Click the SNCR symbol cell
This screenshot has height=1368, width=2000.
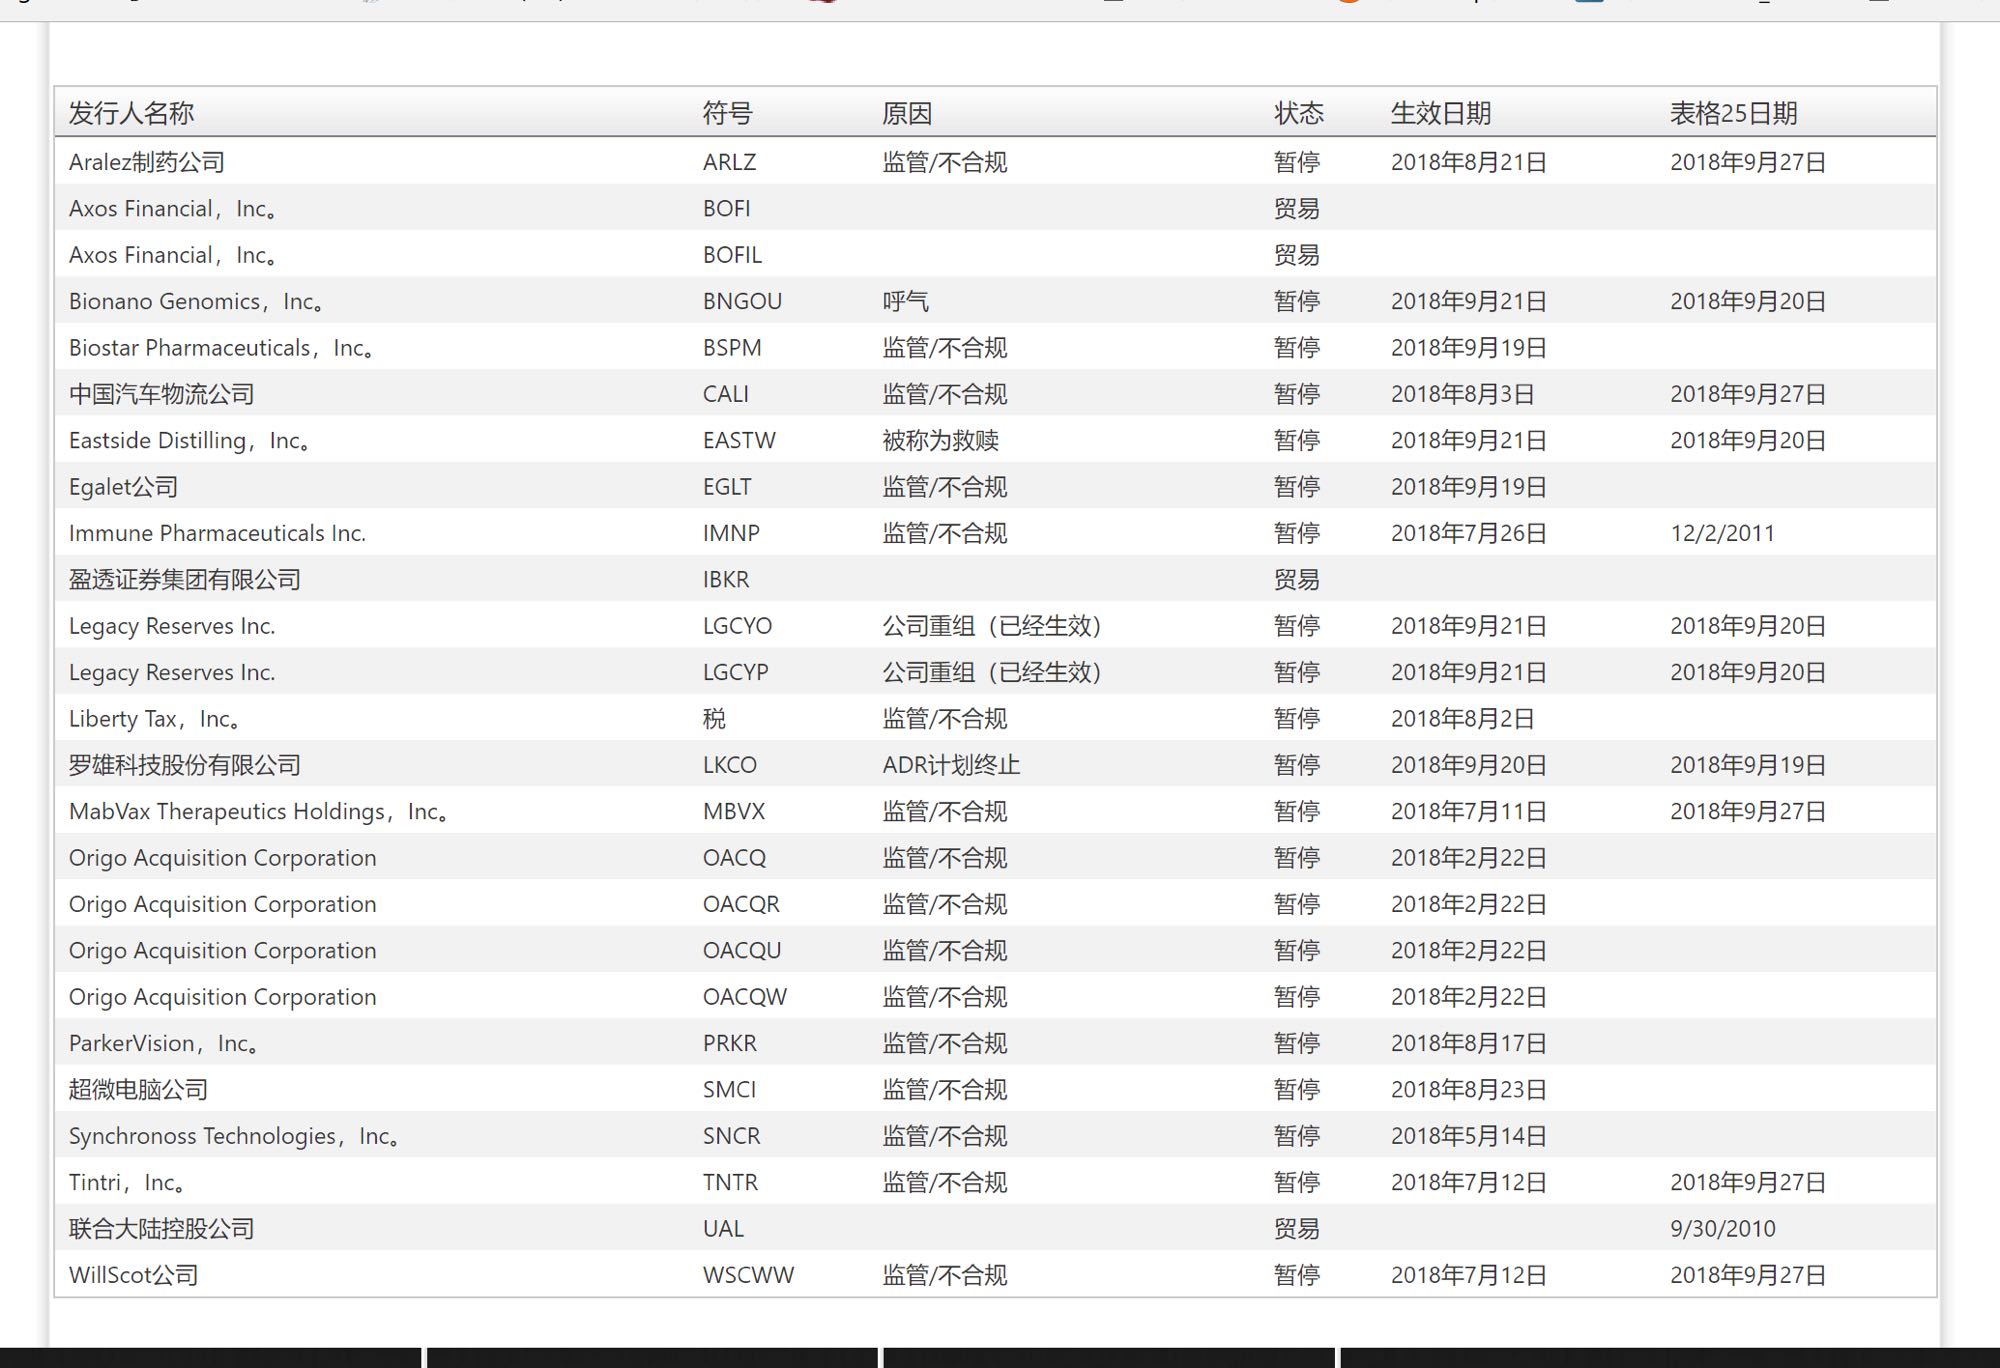731,1136
